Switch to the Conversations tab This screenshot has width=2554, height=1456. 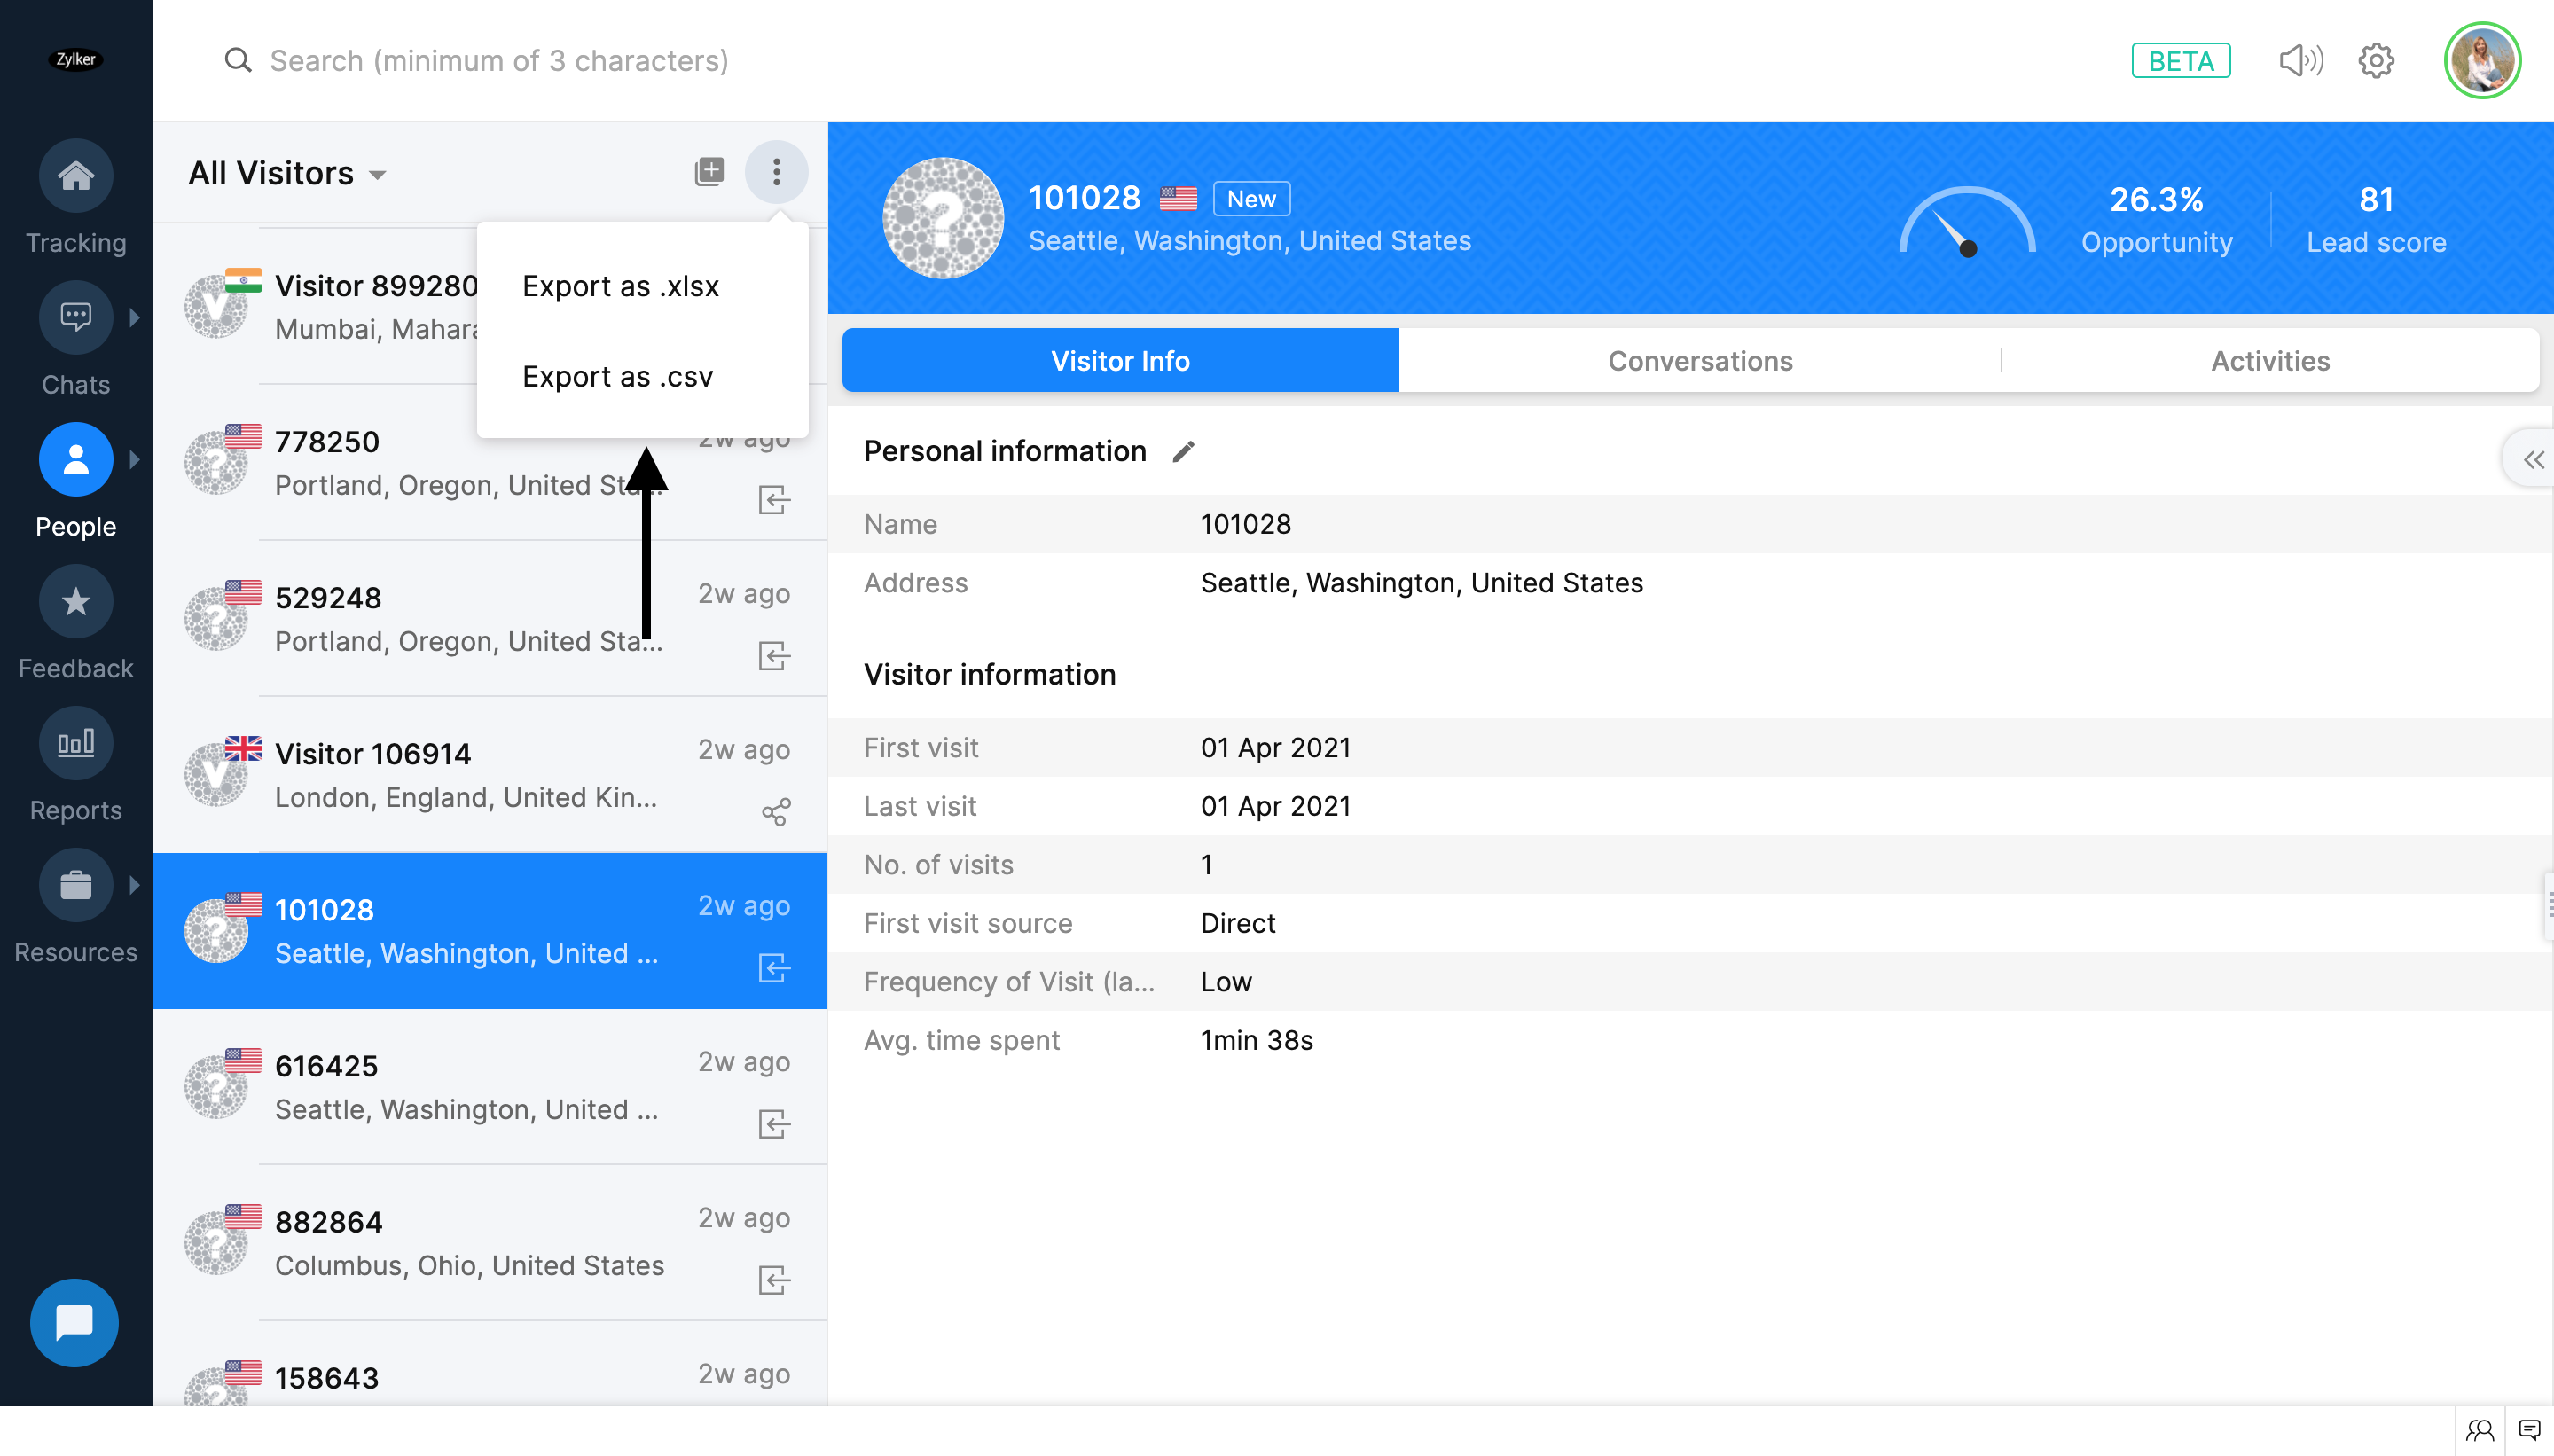[x=1699, y=361]
